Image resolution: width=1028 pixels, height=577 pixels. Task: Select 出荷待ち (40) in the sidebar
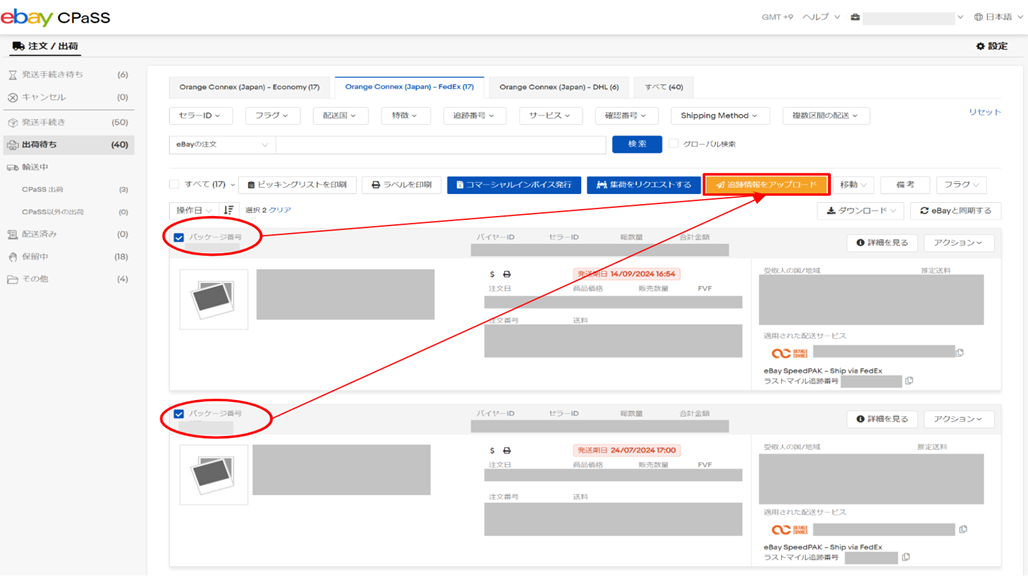tap(68, 145)
